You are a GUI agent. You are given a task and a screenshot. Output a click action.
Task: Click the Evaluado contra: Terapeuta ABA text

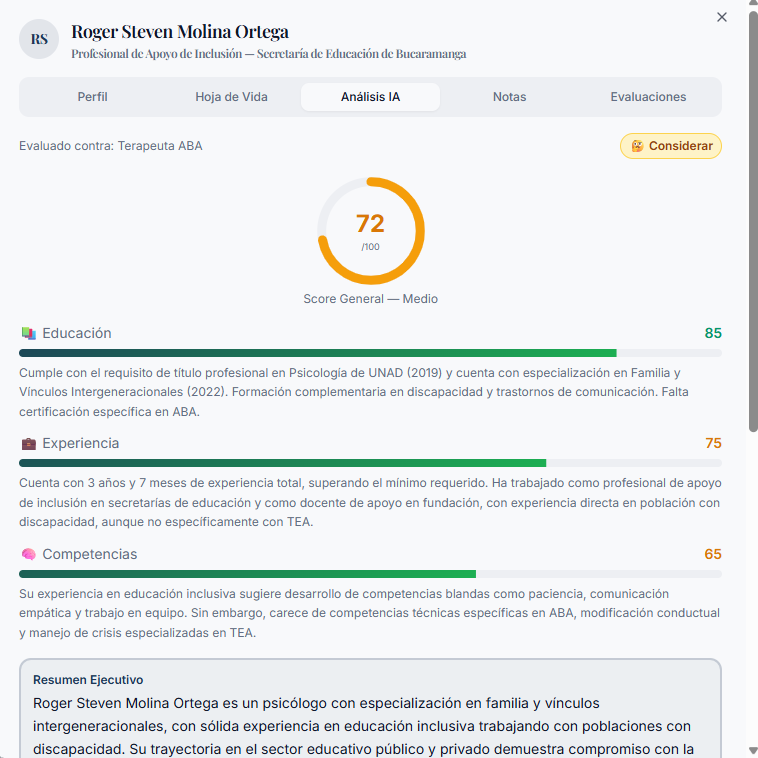[111, 146]
